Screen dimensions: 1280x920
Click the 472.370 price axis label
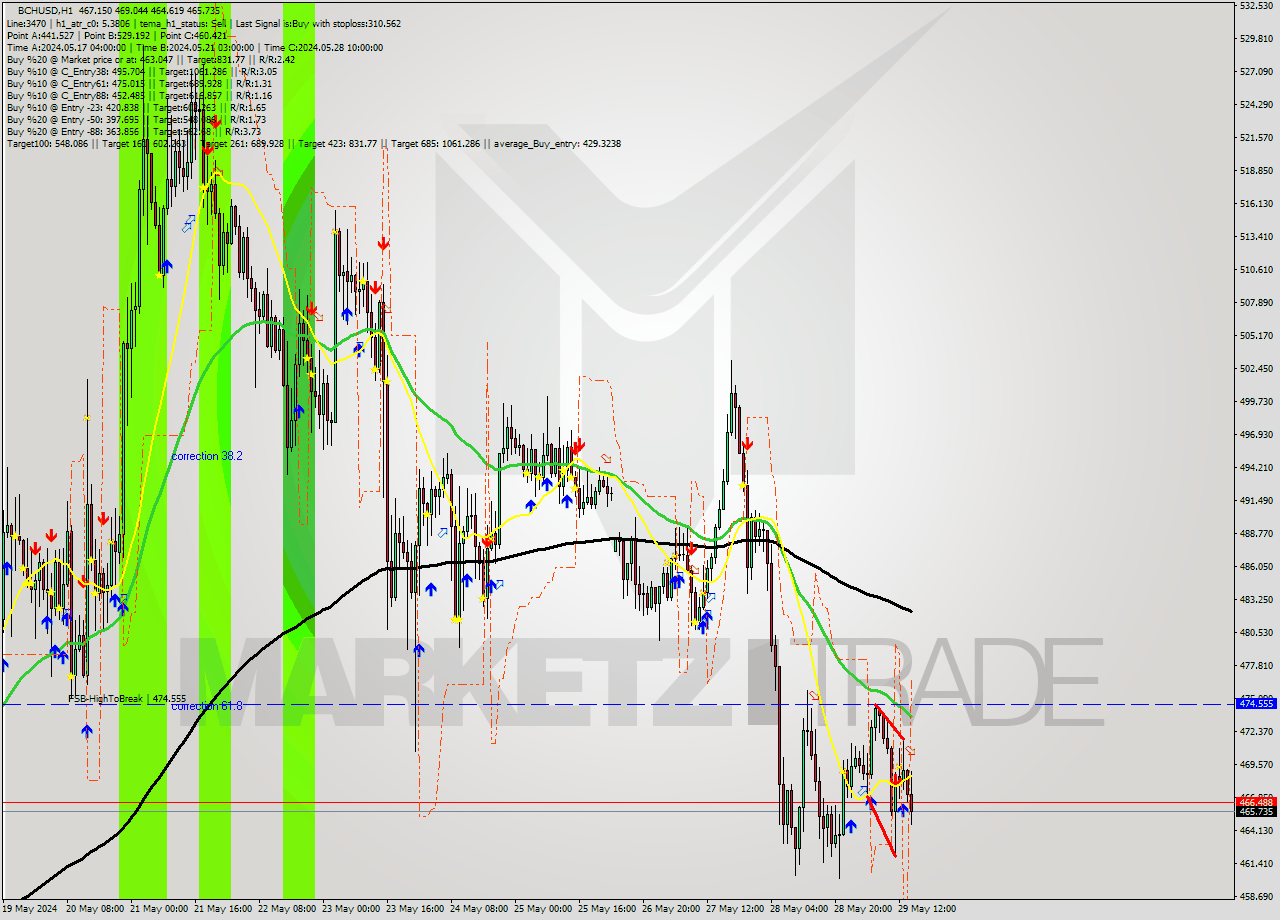(x=1255, y=732)
